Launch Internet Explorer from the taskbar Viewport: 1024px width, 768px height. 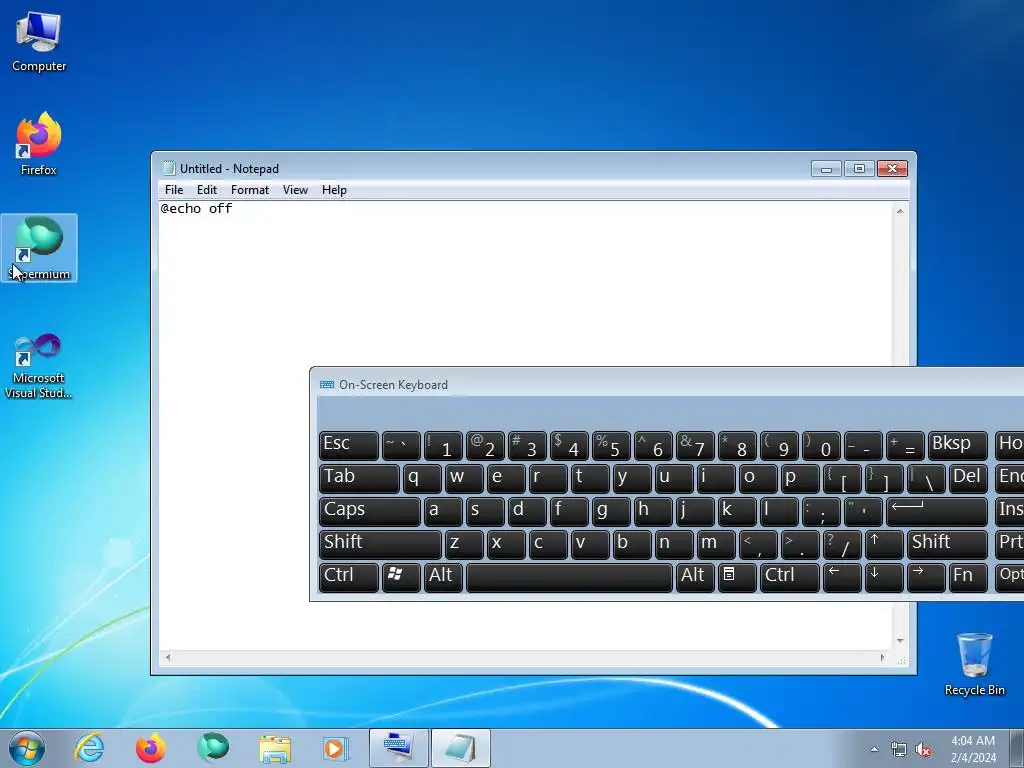point(89,748)
